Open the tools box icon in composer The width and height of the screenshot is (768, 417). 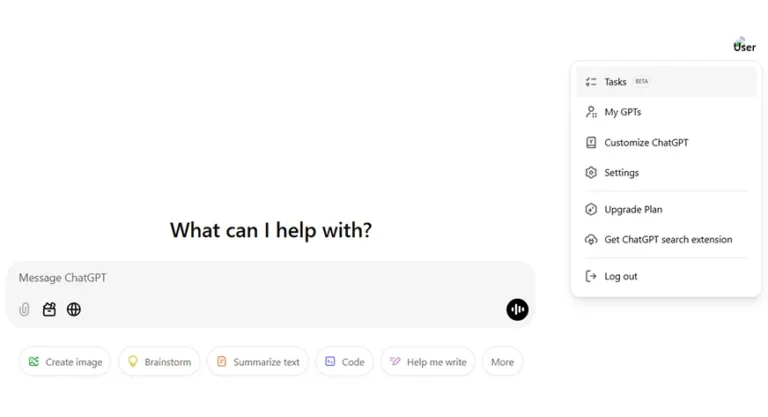49,310
